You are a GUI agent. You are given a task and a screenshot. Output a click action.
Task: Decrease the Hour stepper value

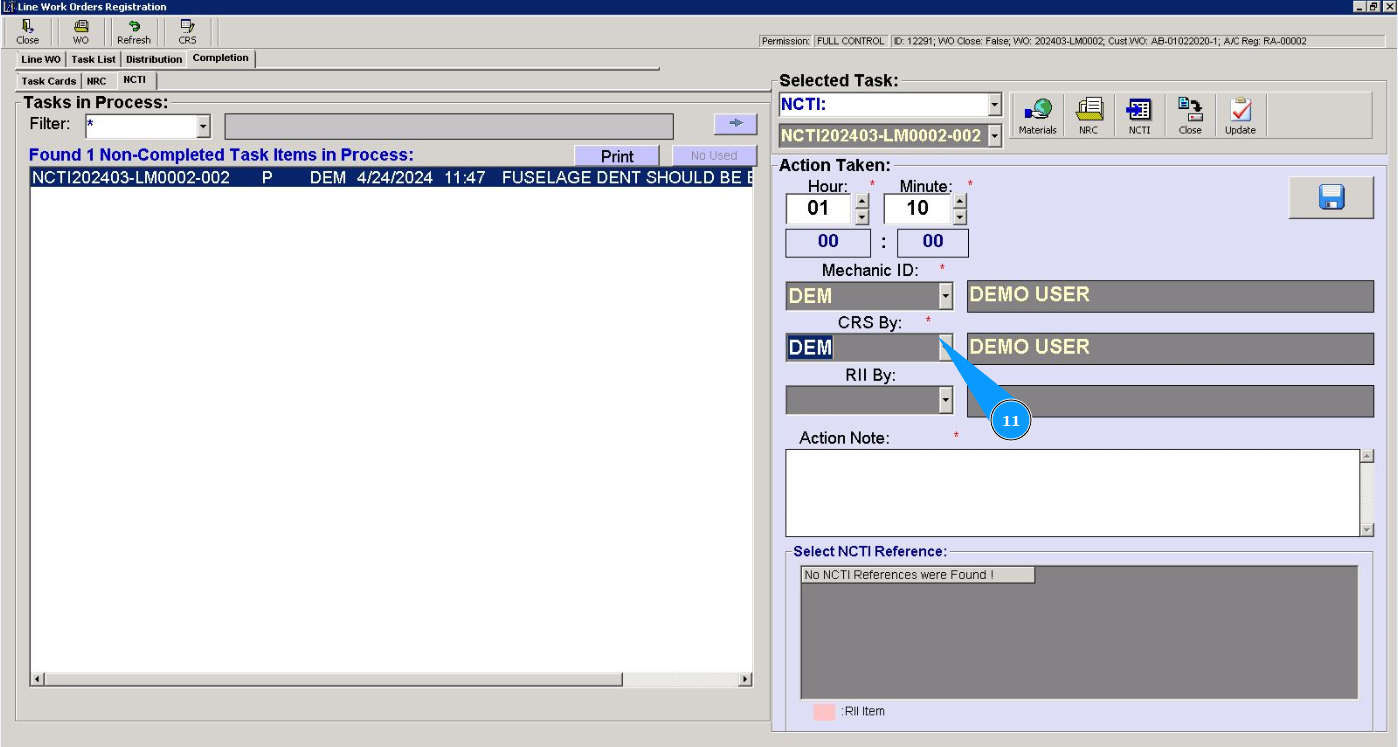point(862,216)
